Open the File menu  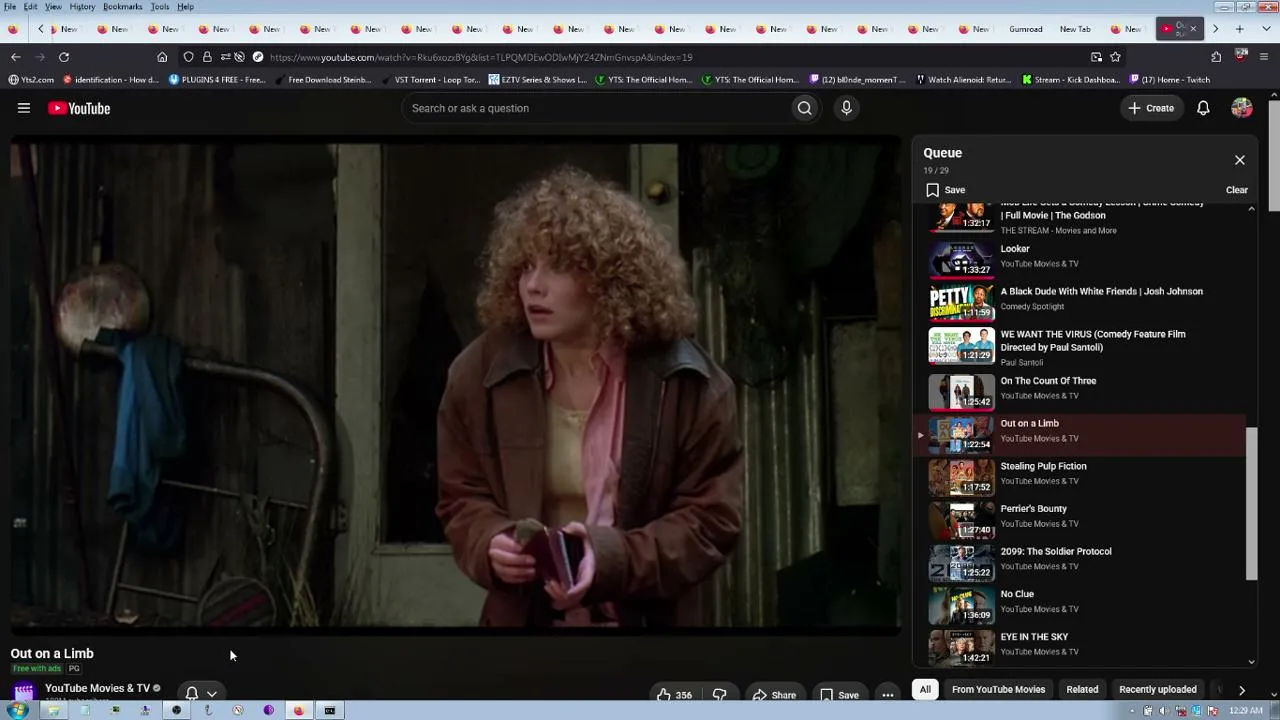(x=10, y=7)
